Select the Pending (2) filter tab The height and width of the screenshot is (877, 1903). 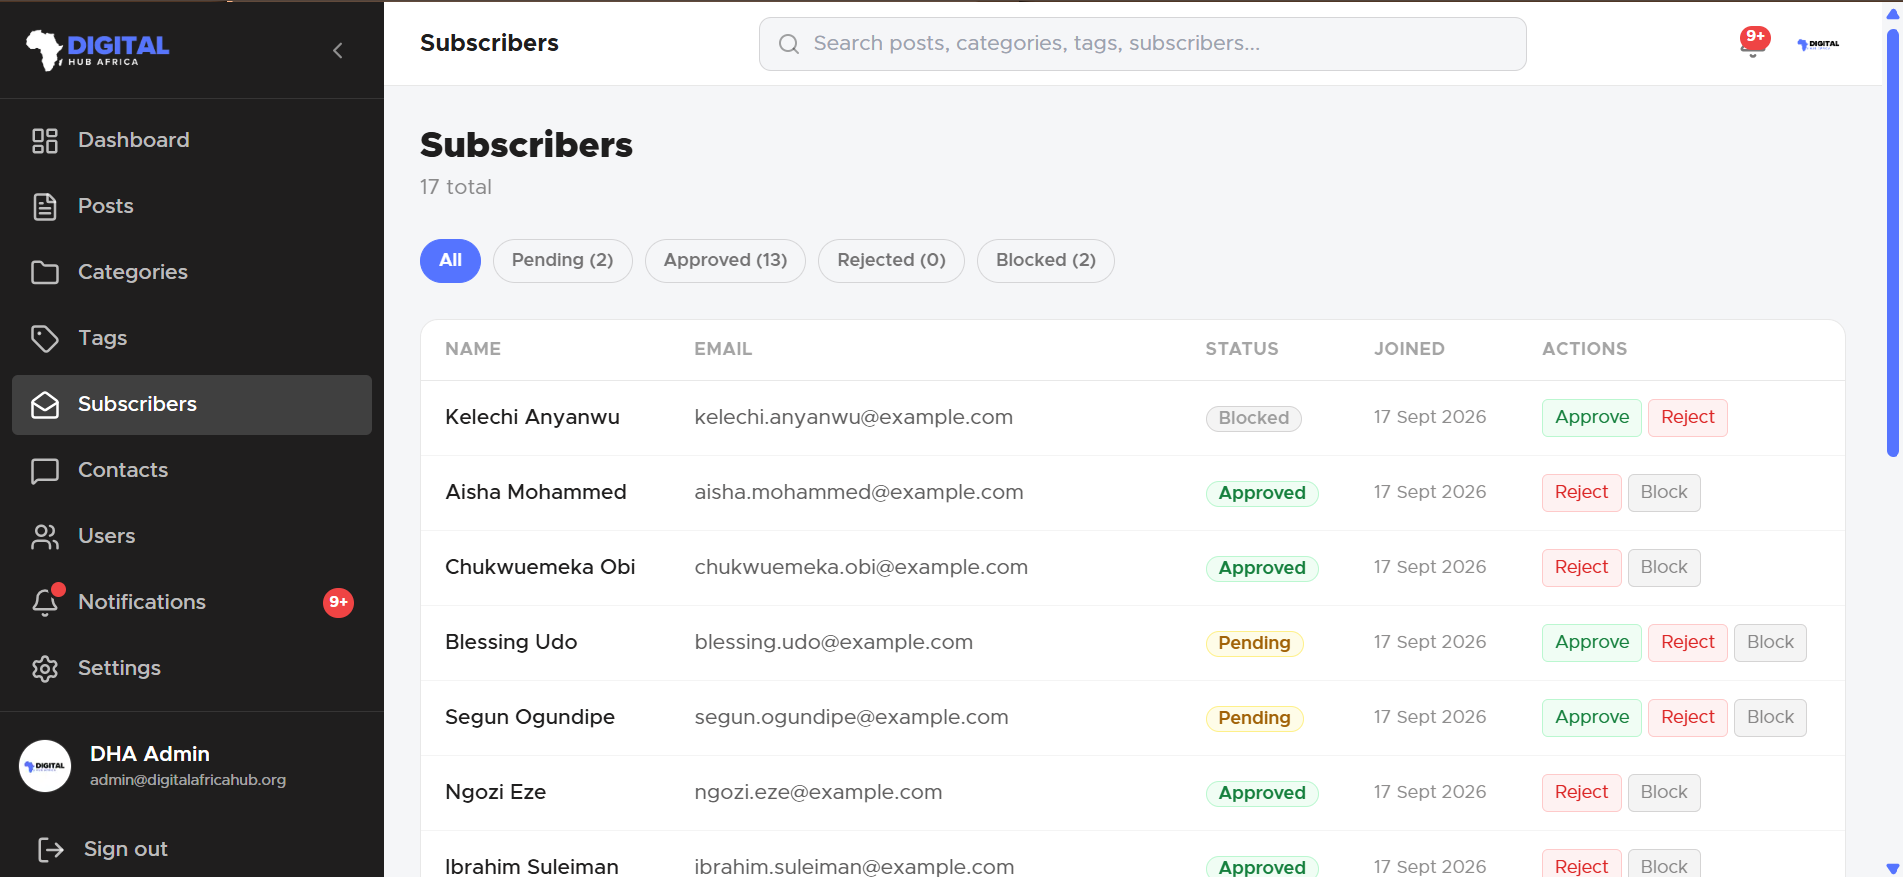(562, 260)
